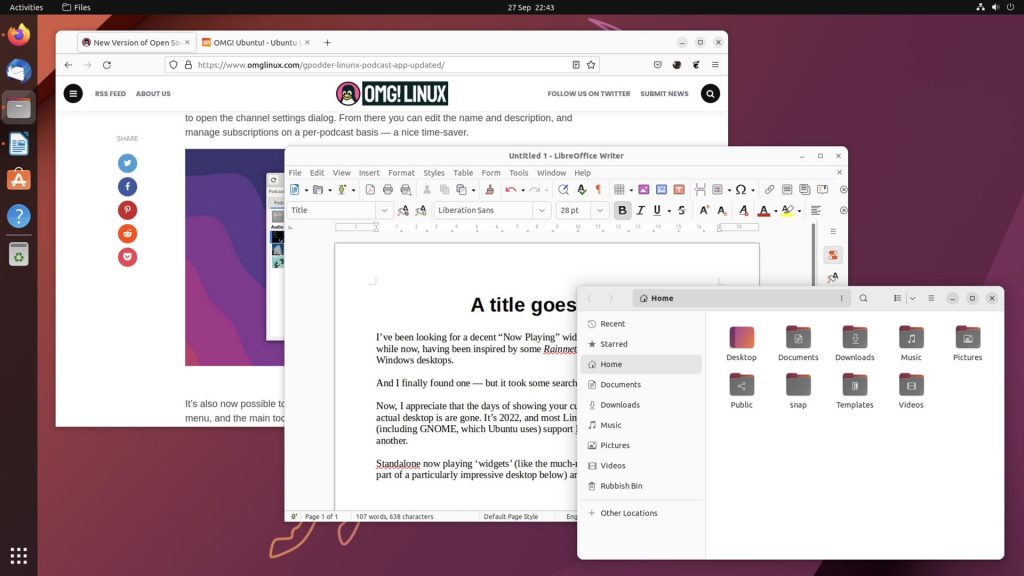Open view options chevron in Files header
Viewport: 1024px width, 576px height.
[x=912, y=298]
